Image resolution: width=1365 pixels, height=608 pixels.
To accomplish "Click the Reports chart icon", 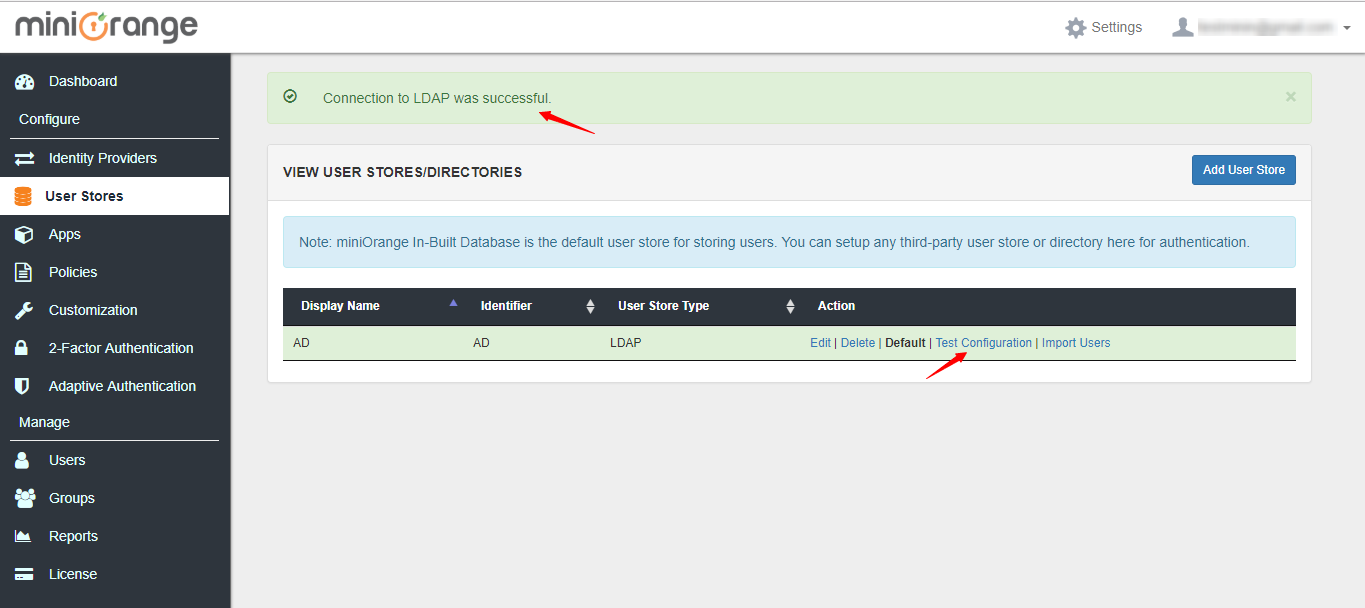I will pos(24,536).
